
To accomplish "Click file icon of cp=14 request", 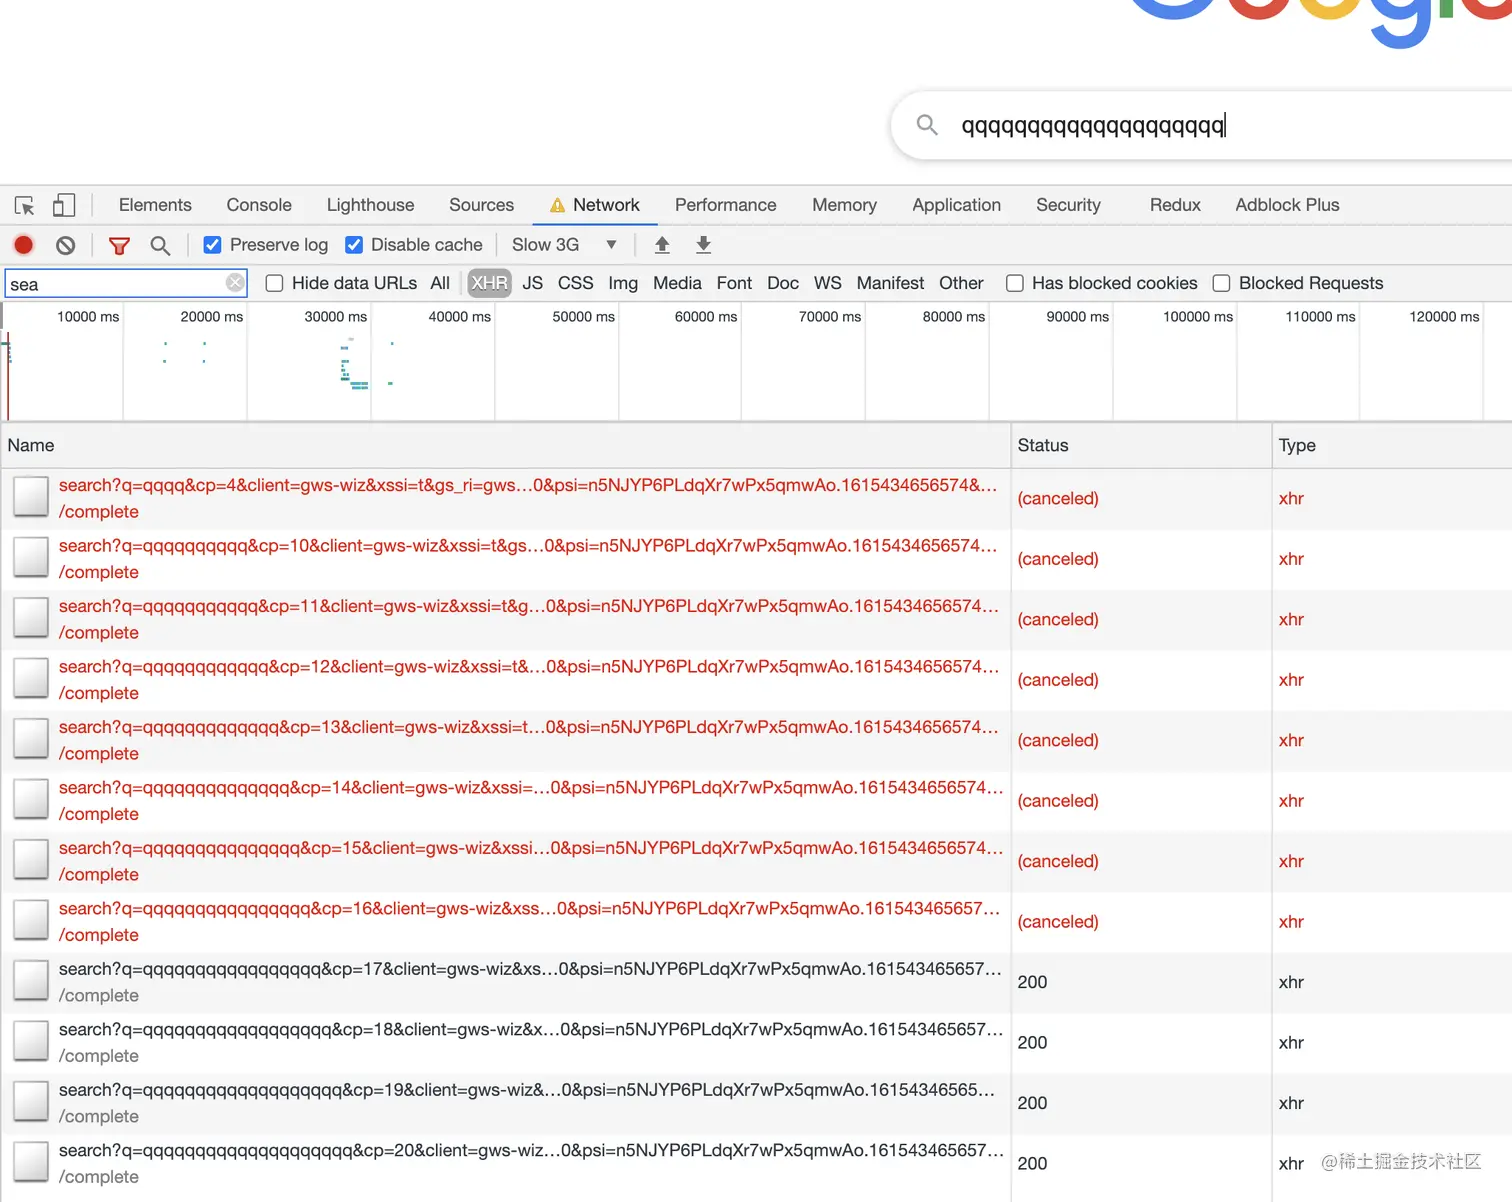I will (31, 800).
